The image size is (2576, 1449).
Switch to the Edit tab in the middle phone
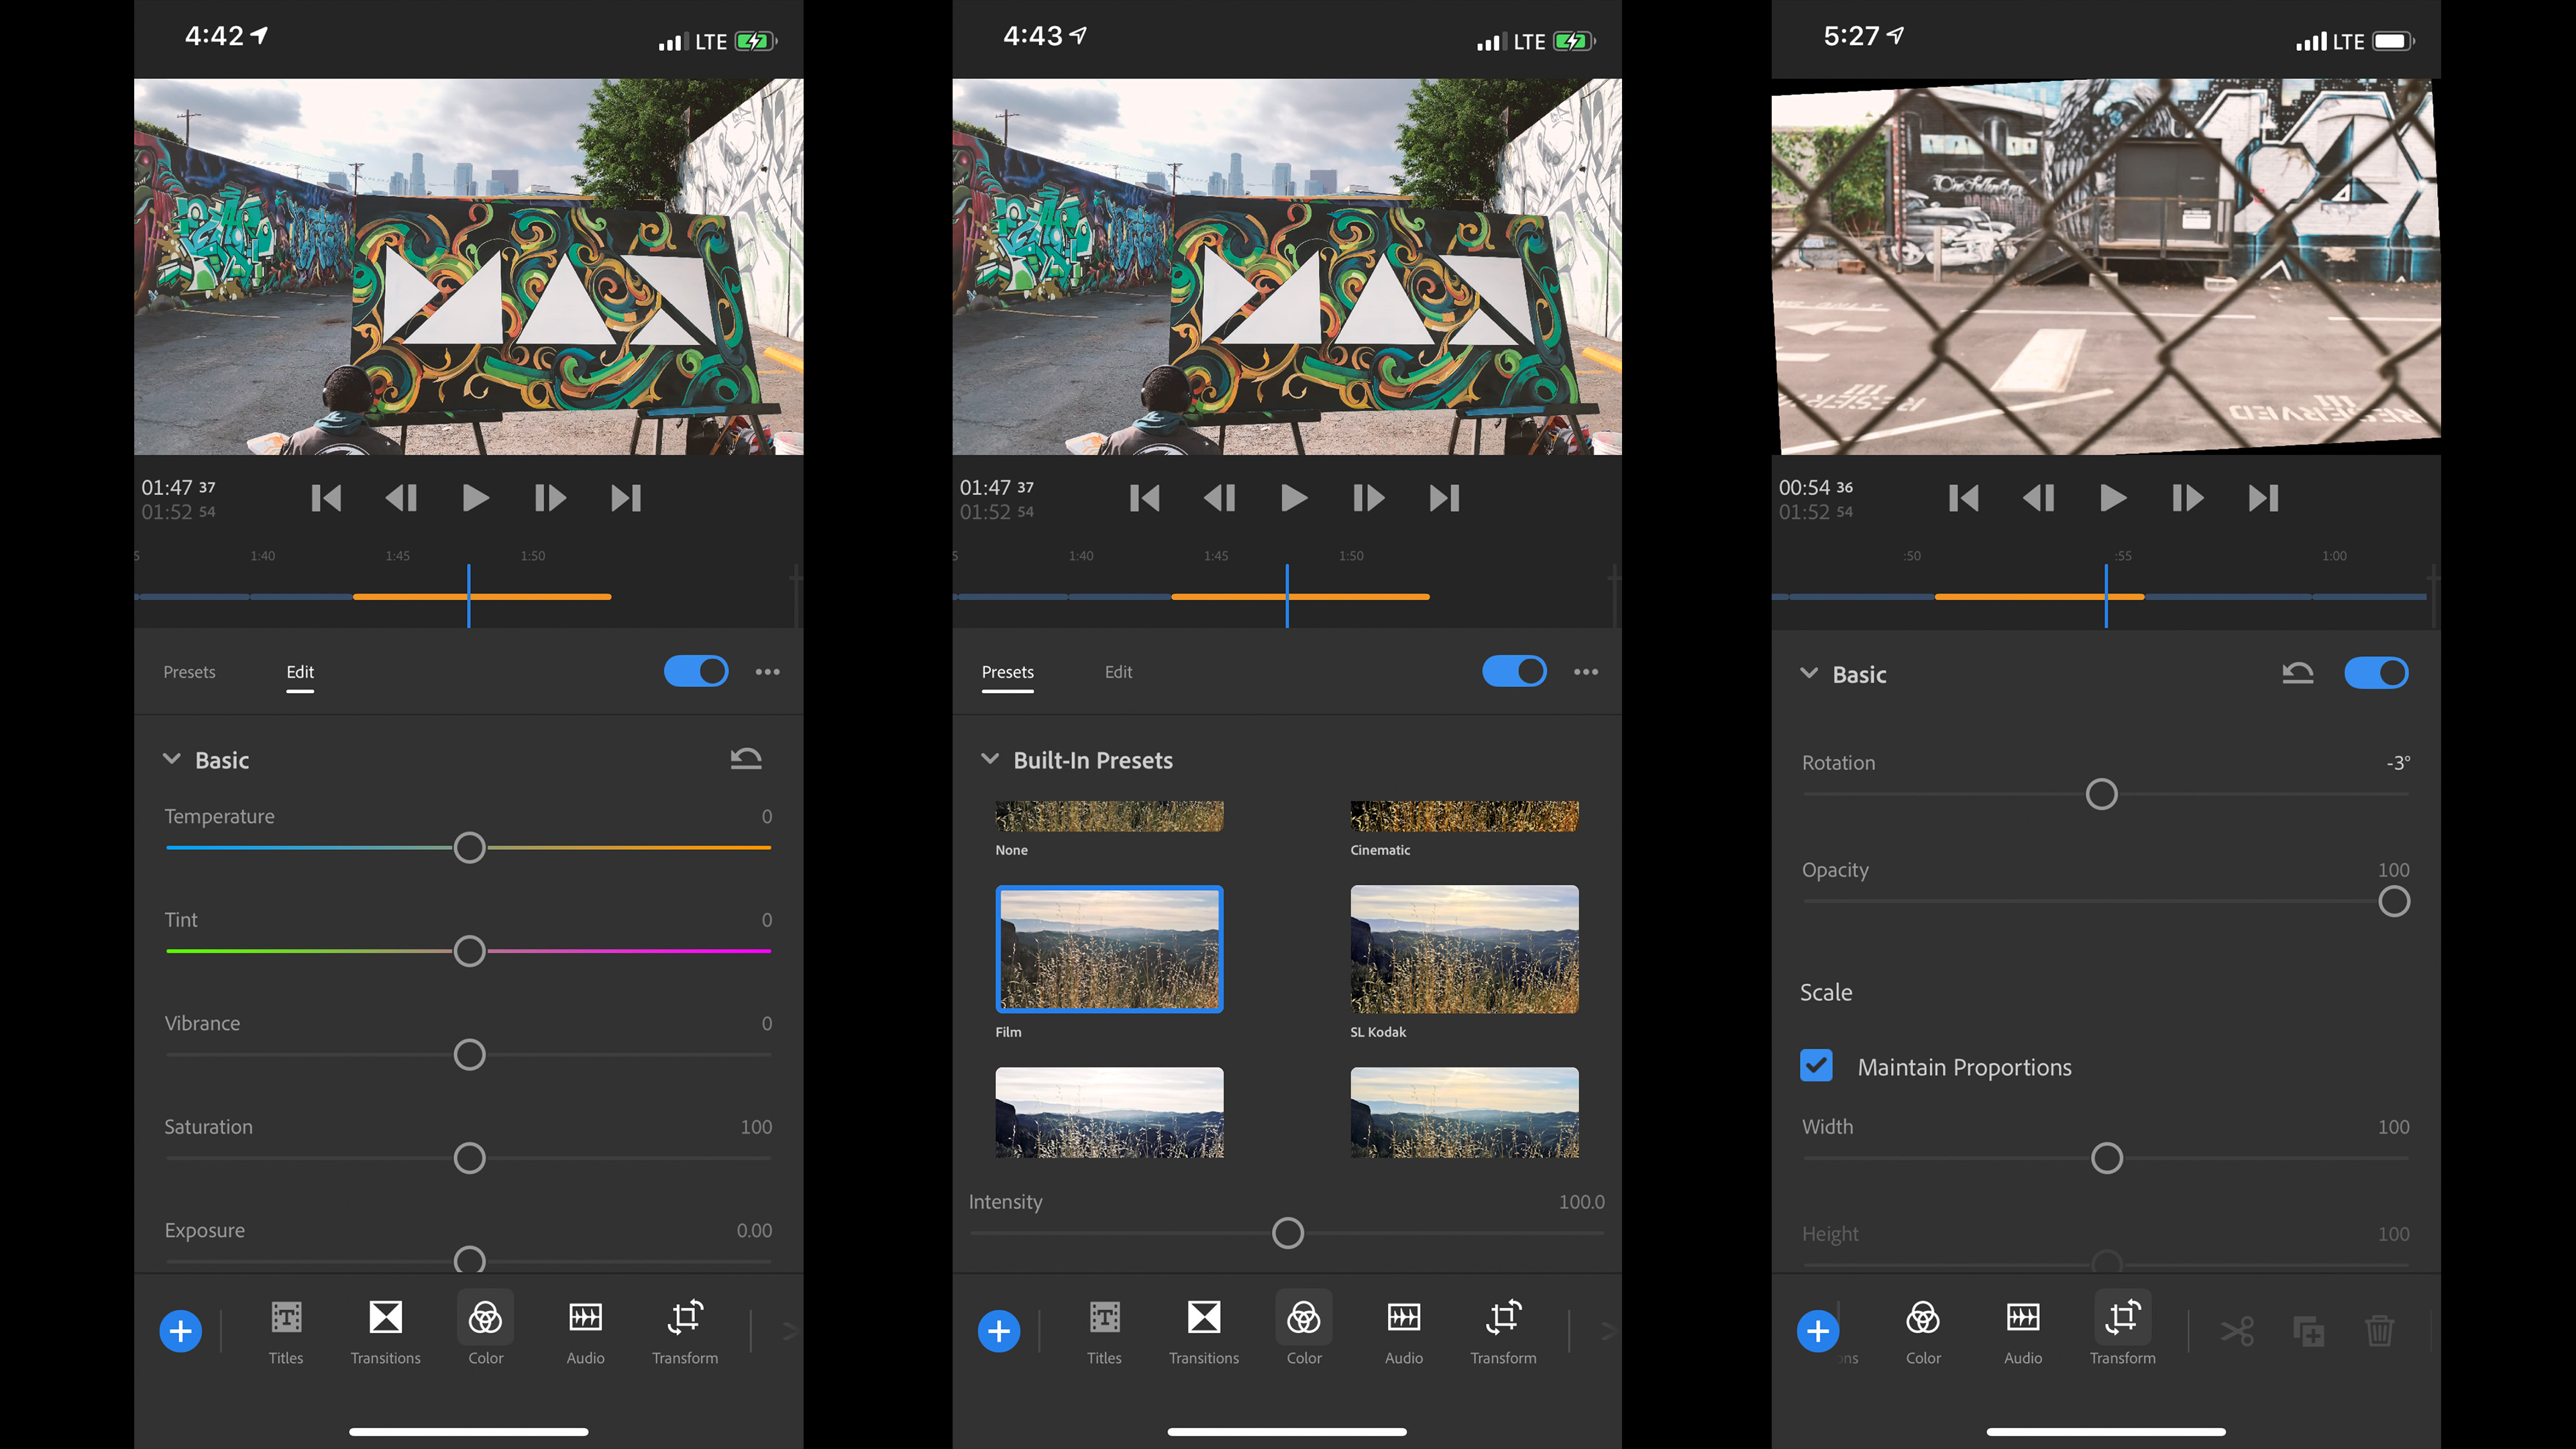pos(1118,672)
